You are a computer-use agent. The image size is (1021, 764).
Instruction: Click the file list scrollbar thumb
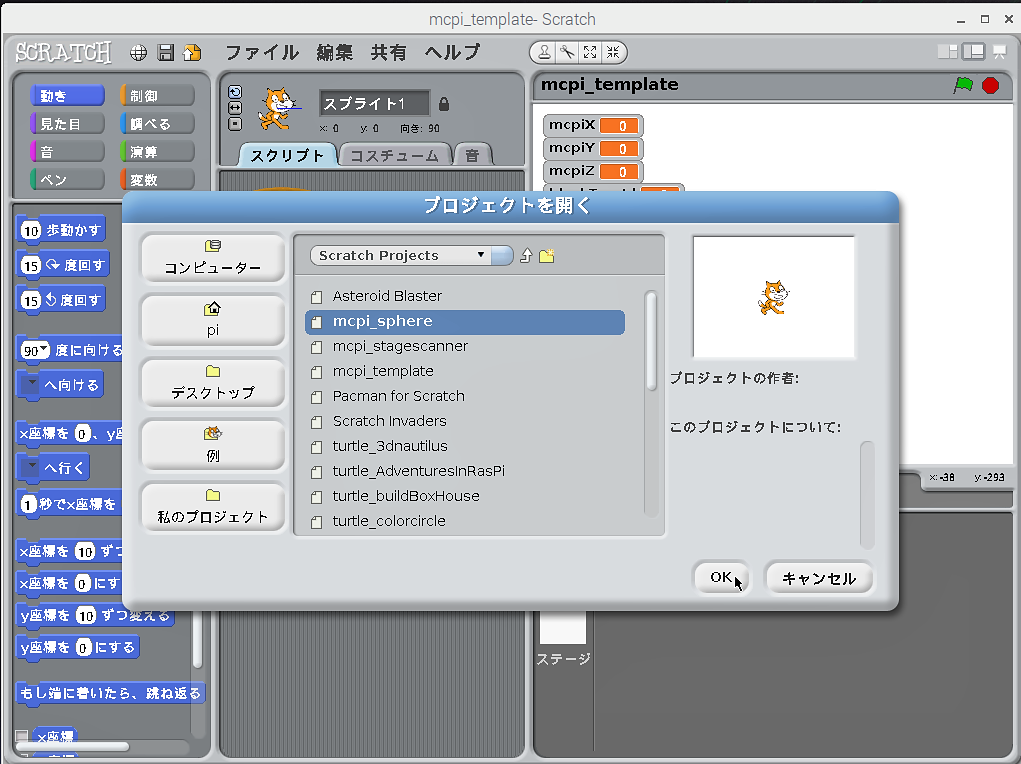click(651, 341)
